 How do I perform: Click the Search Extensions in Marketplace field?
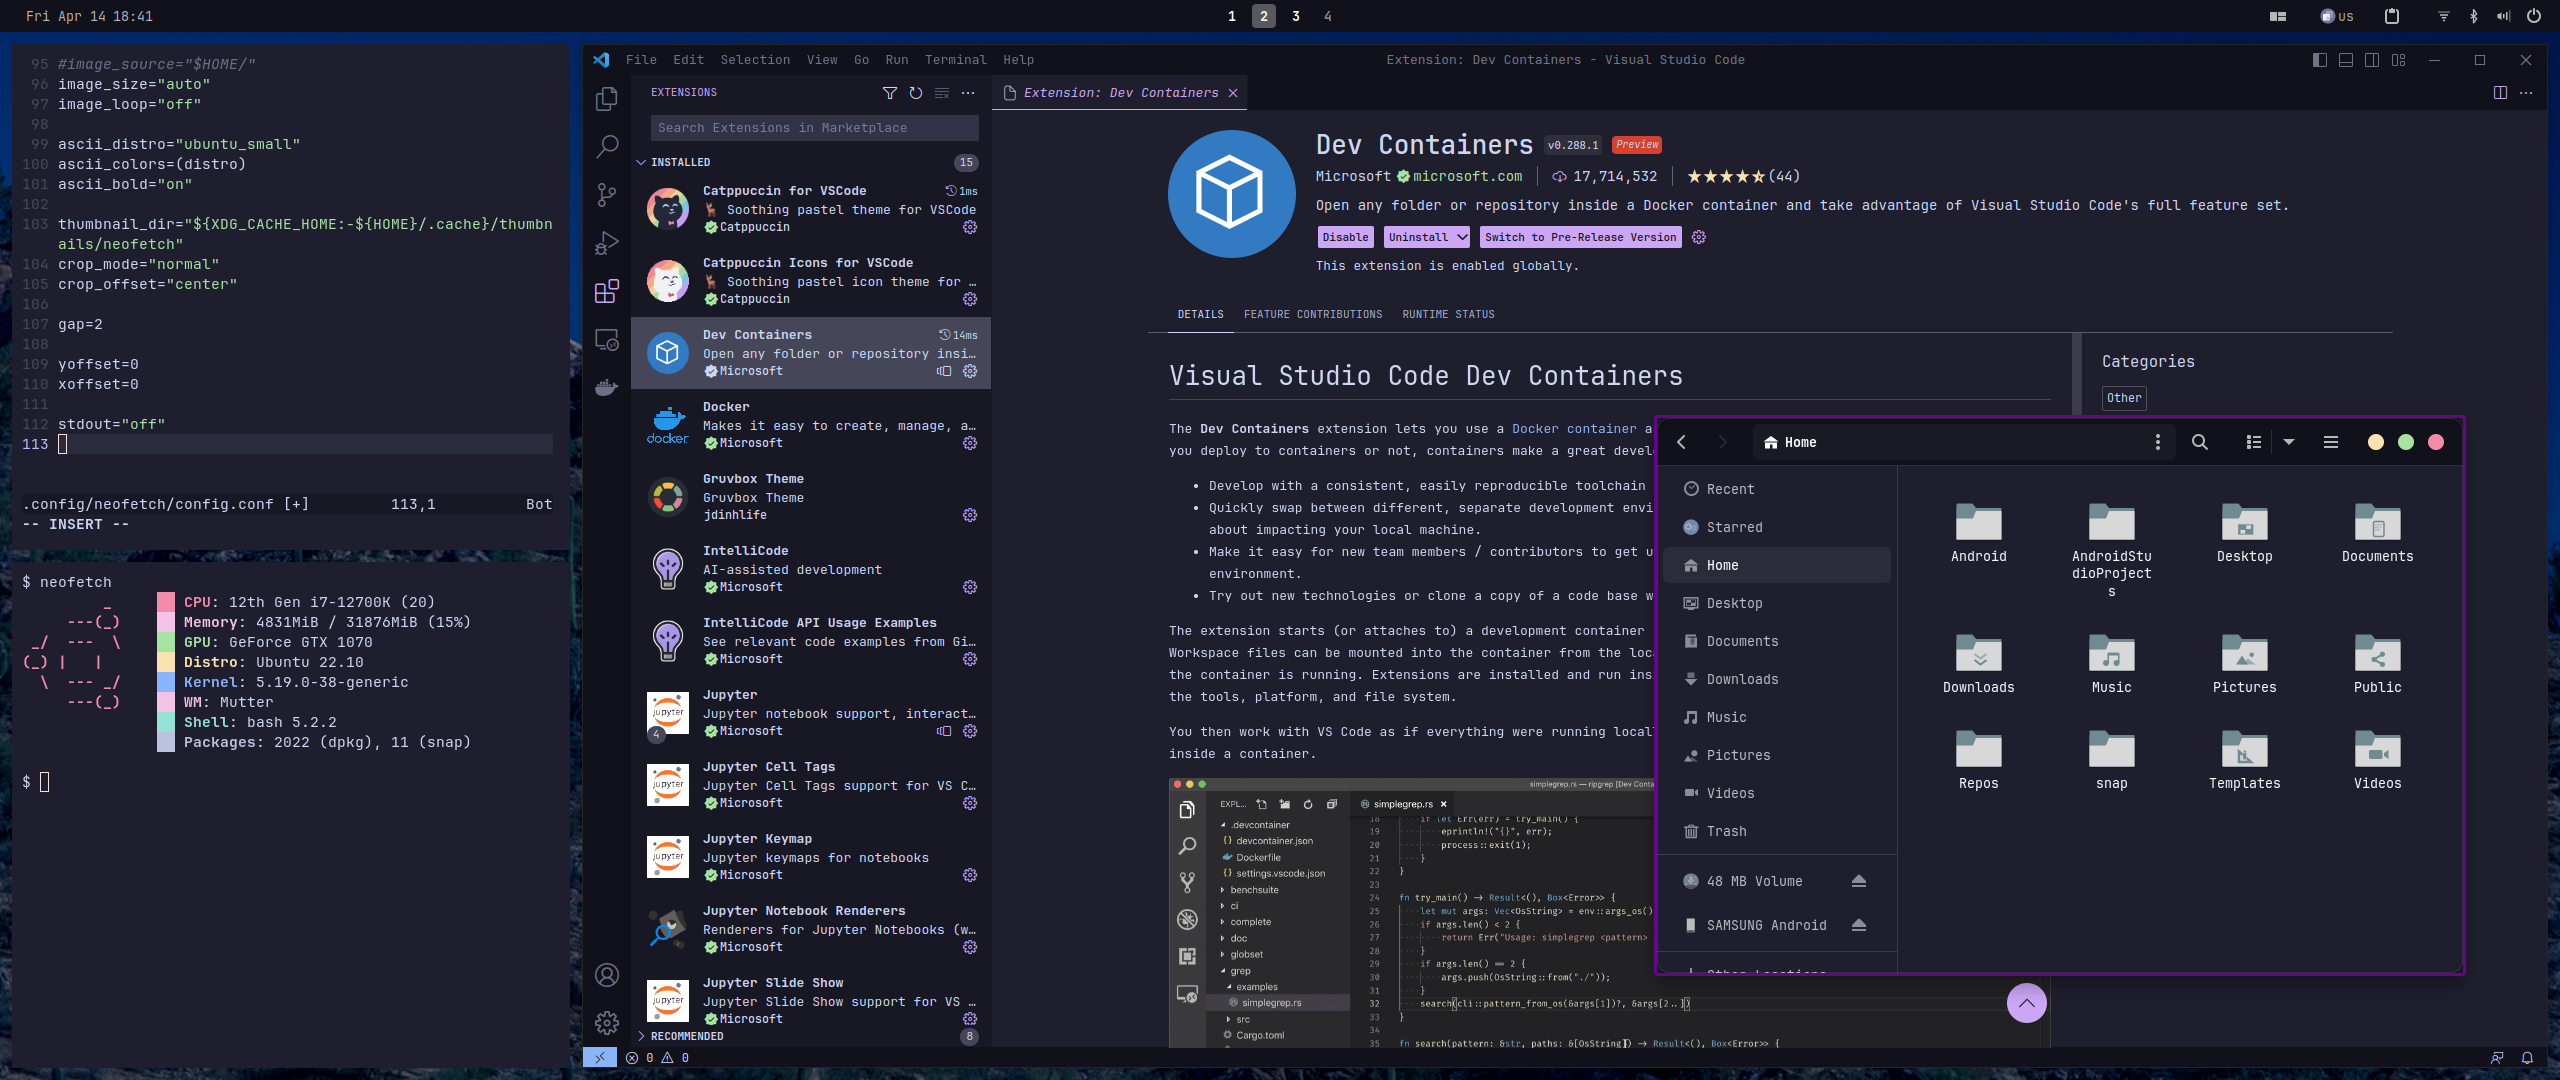coord(813,128)
